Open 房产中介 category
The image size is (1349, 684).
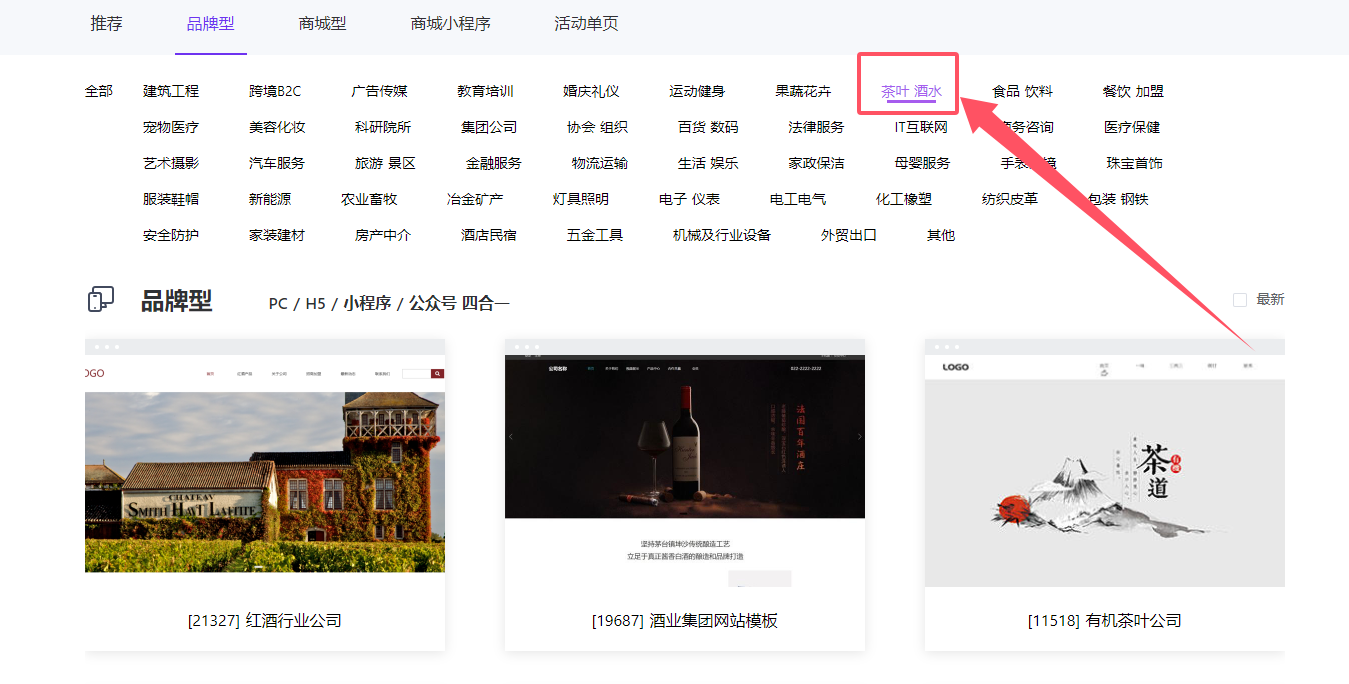pyautogui.click(x=383, y=235)
